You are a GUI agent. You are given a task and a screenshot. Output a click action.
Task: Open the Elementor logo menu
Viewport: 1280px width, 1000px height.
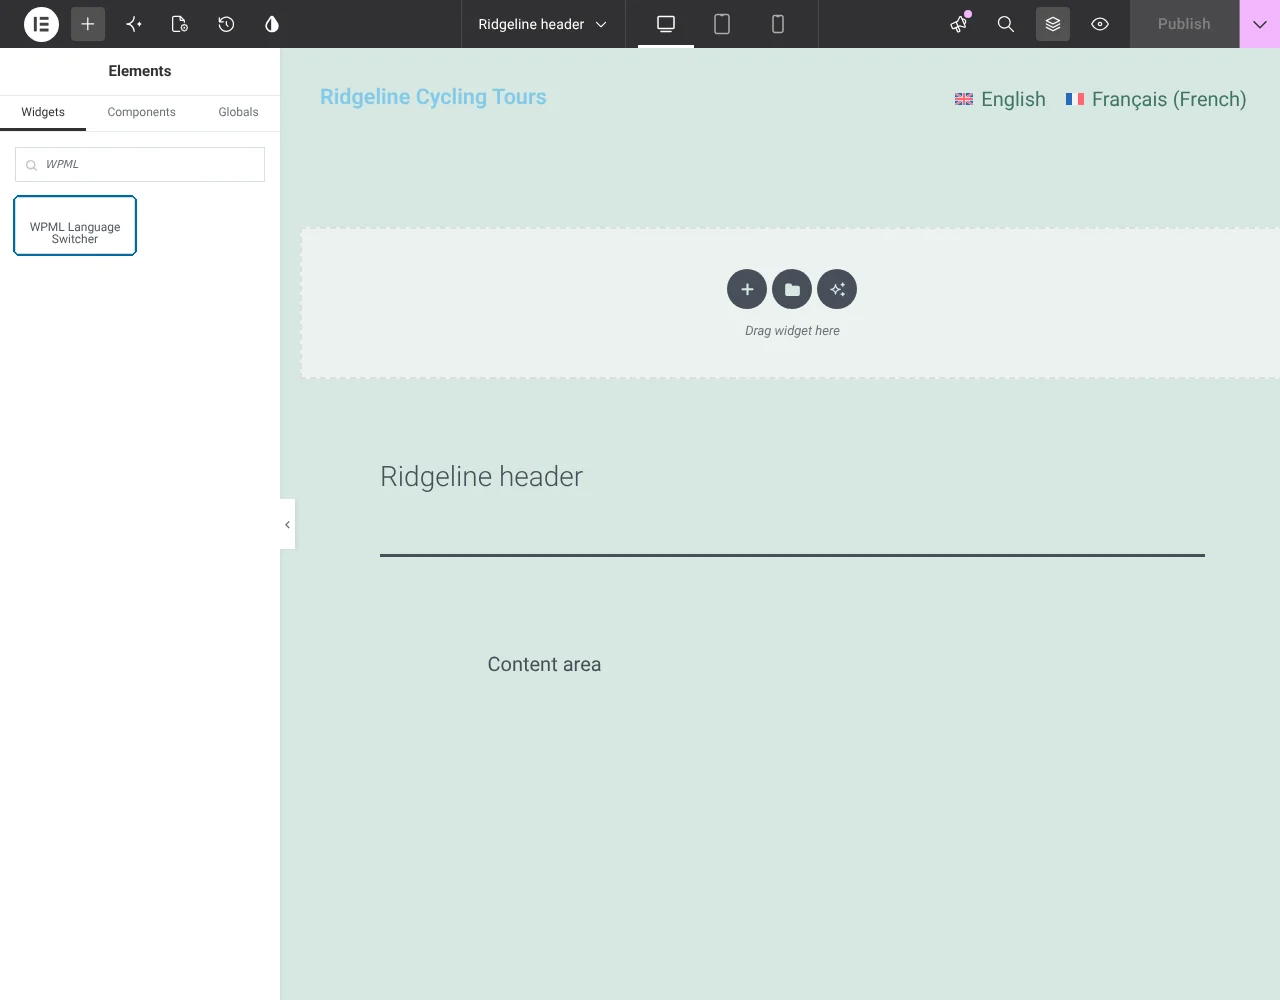(x=41, y=24)
